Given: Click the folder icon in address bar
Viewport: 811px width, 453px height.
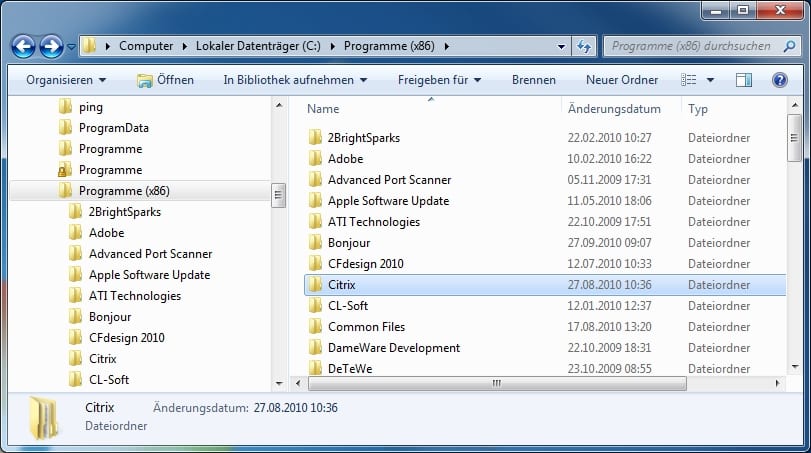Looking at the screenshot, I should pos(89,46).
